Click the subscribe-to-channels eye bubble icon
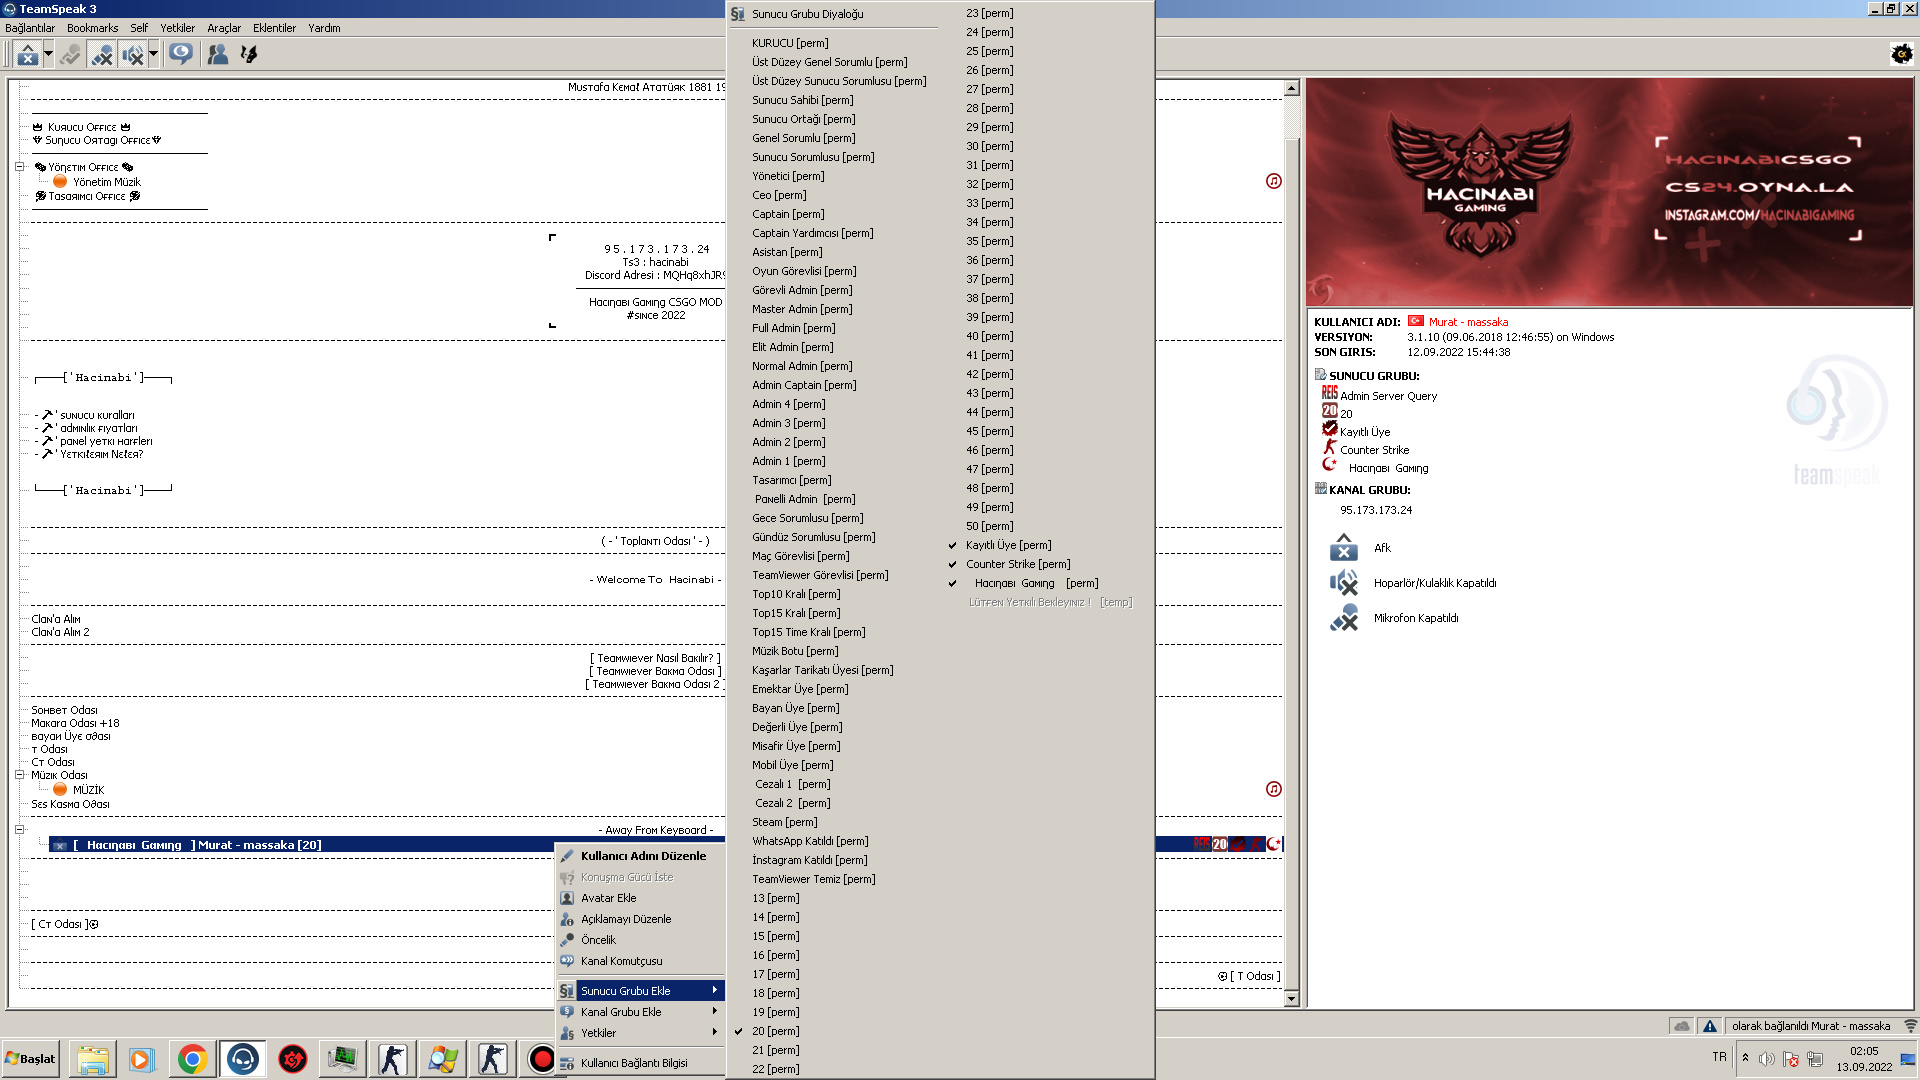This screenshot has height=1080, width=1920. (181, 54)
